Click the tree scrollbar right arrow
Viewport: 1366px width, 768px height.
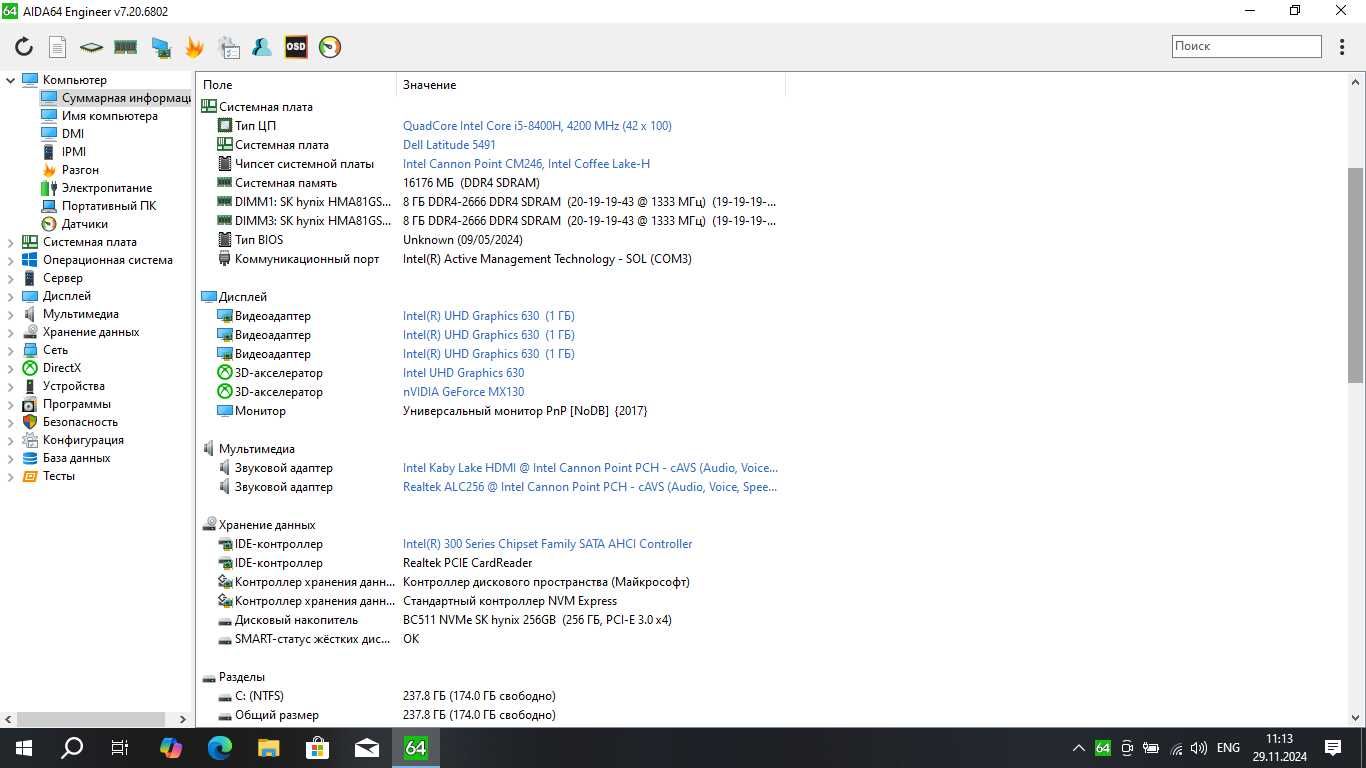point(182,719)
